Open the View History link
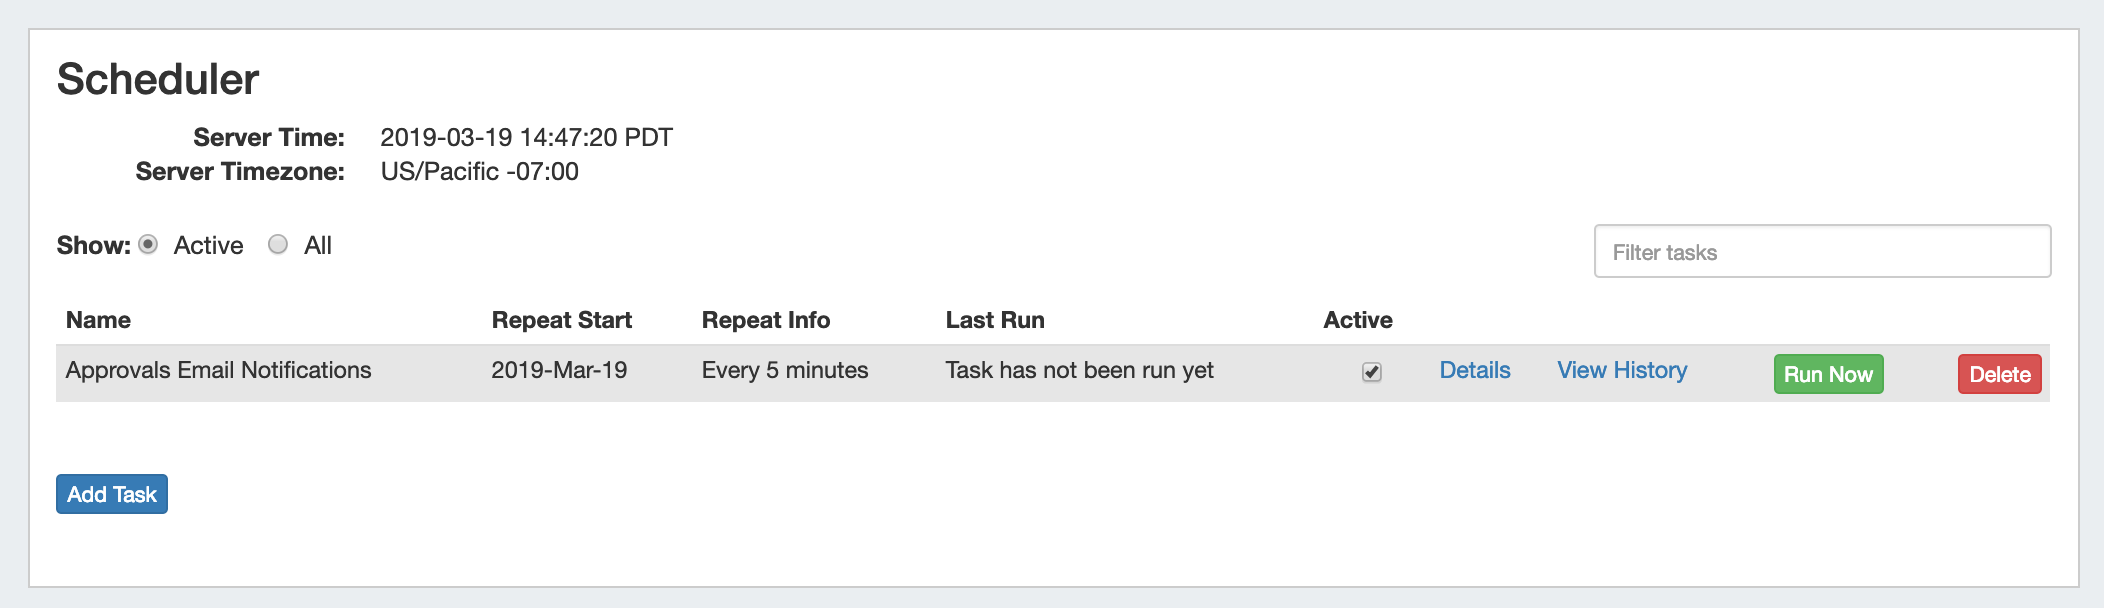Screen dimensions: 2104x608 (1622, 371)
